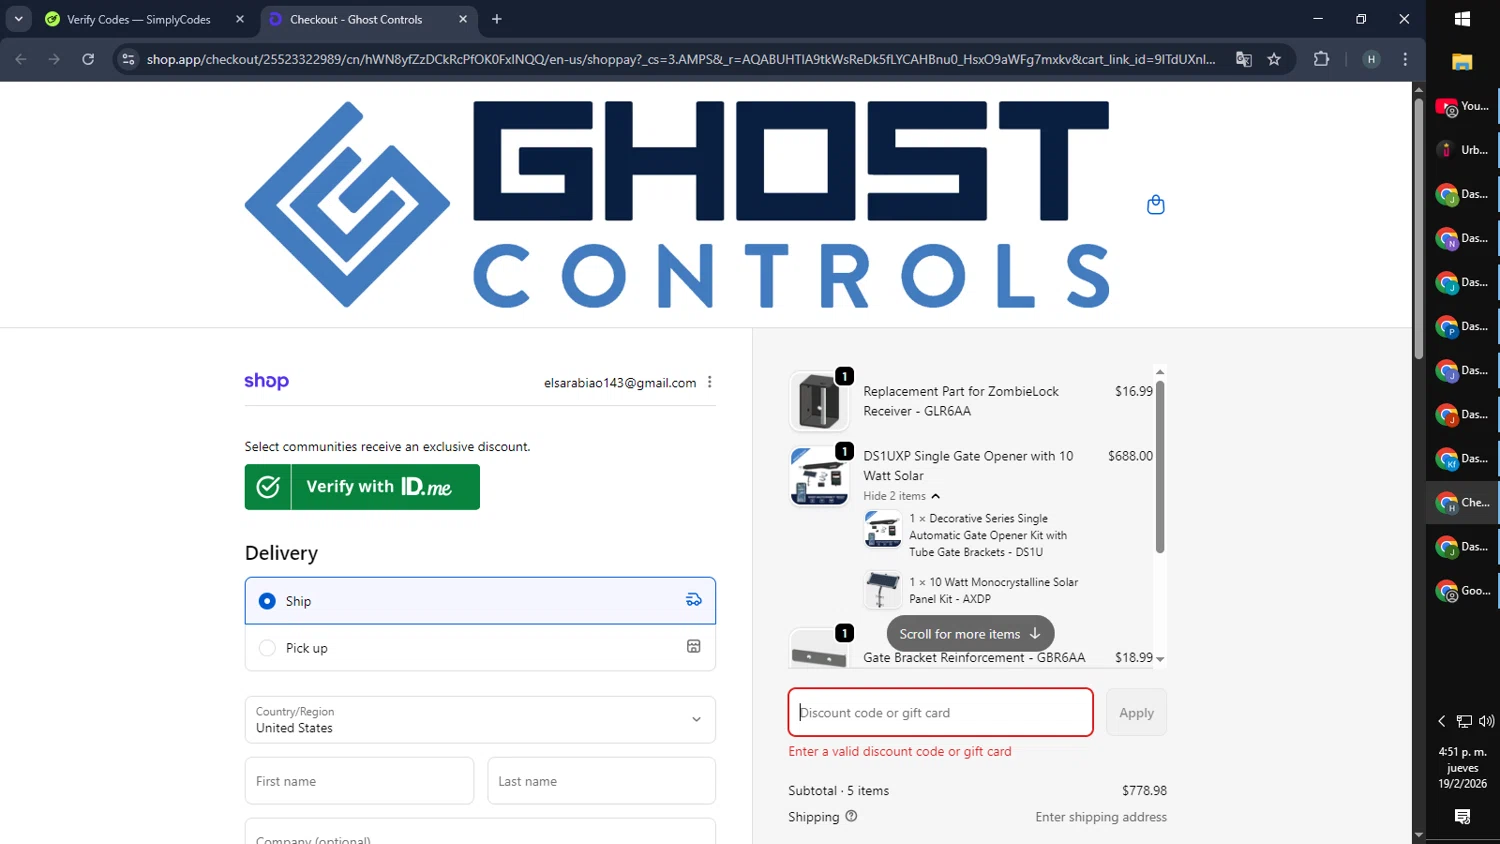
Task: Click the Shipping info help icon
Action: pos(851,816)
